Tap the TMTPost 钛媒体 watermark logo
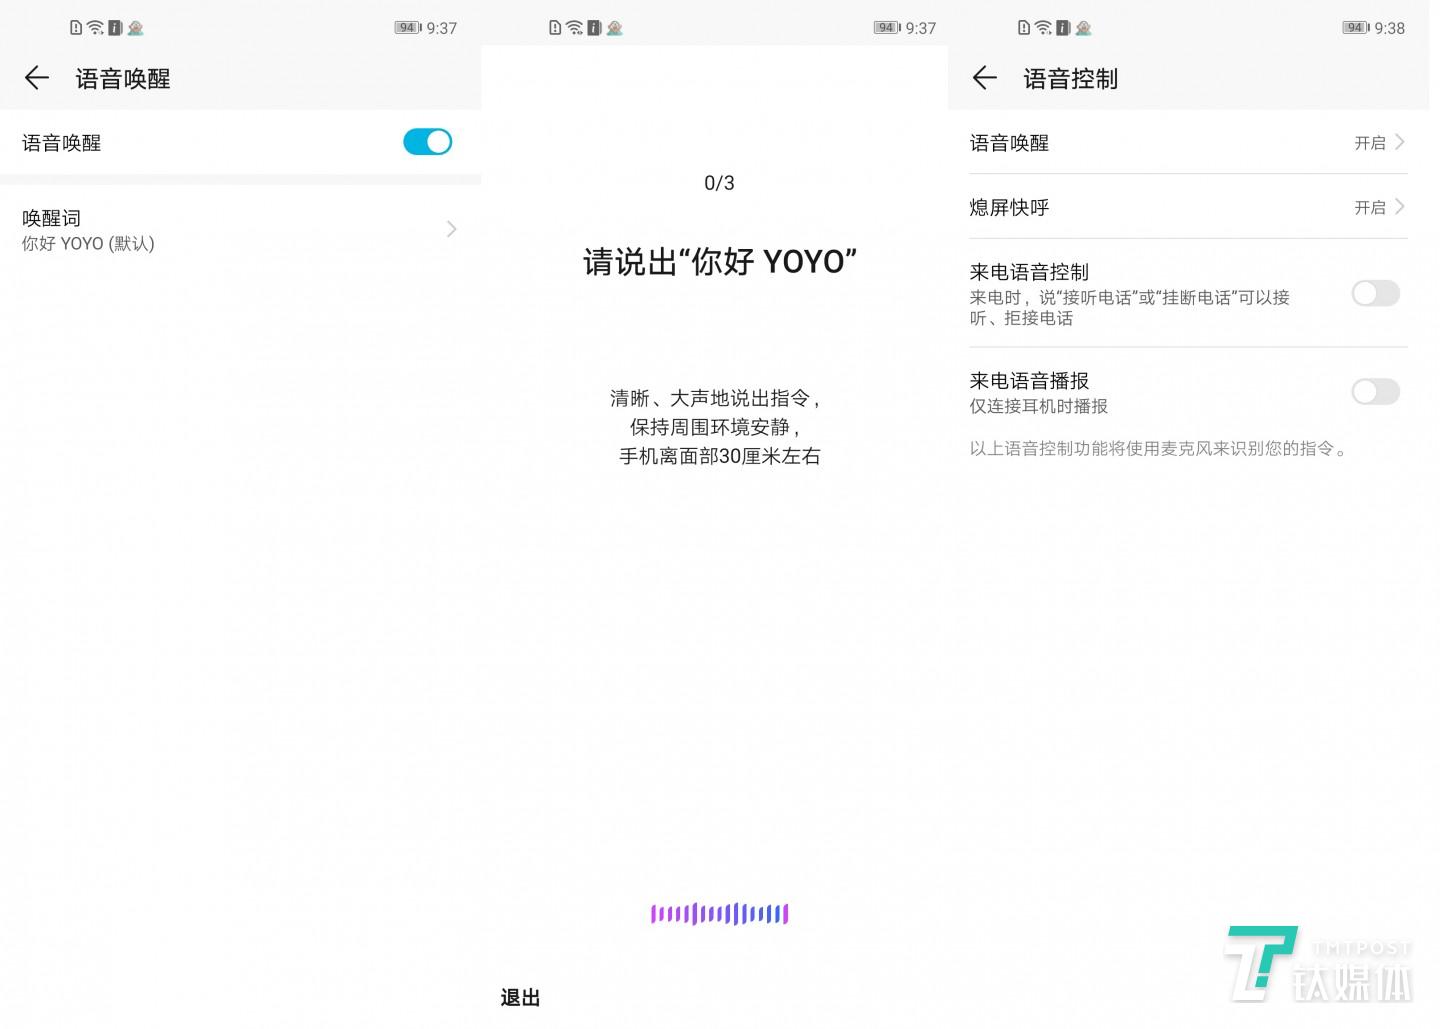 1320,965
